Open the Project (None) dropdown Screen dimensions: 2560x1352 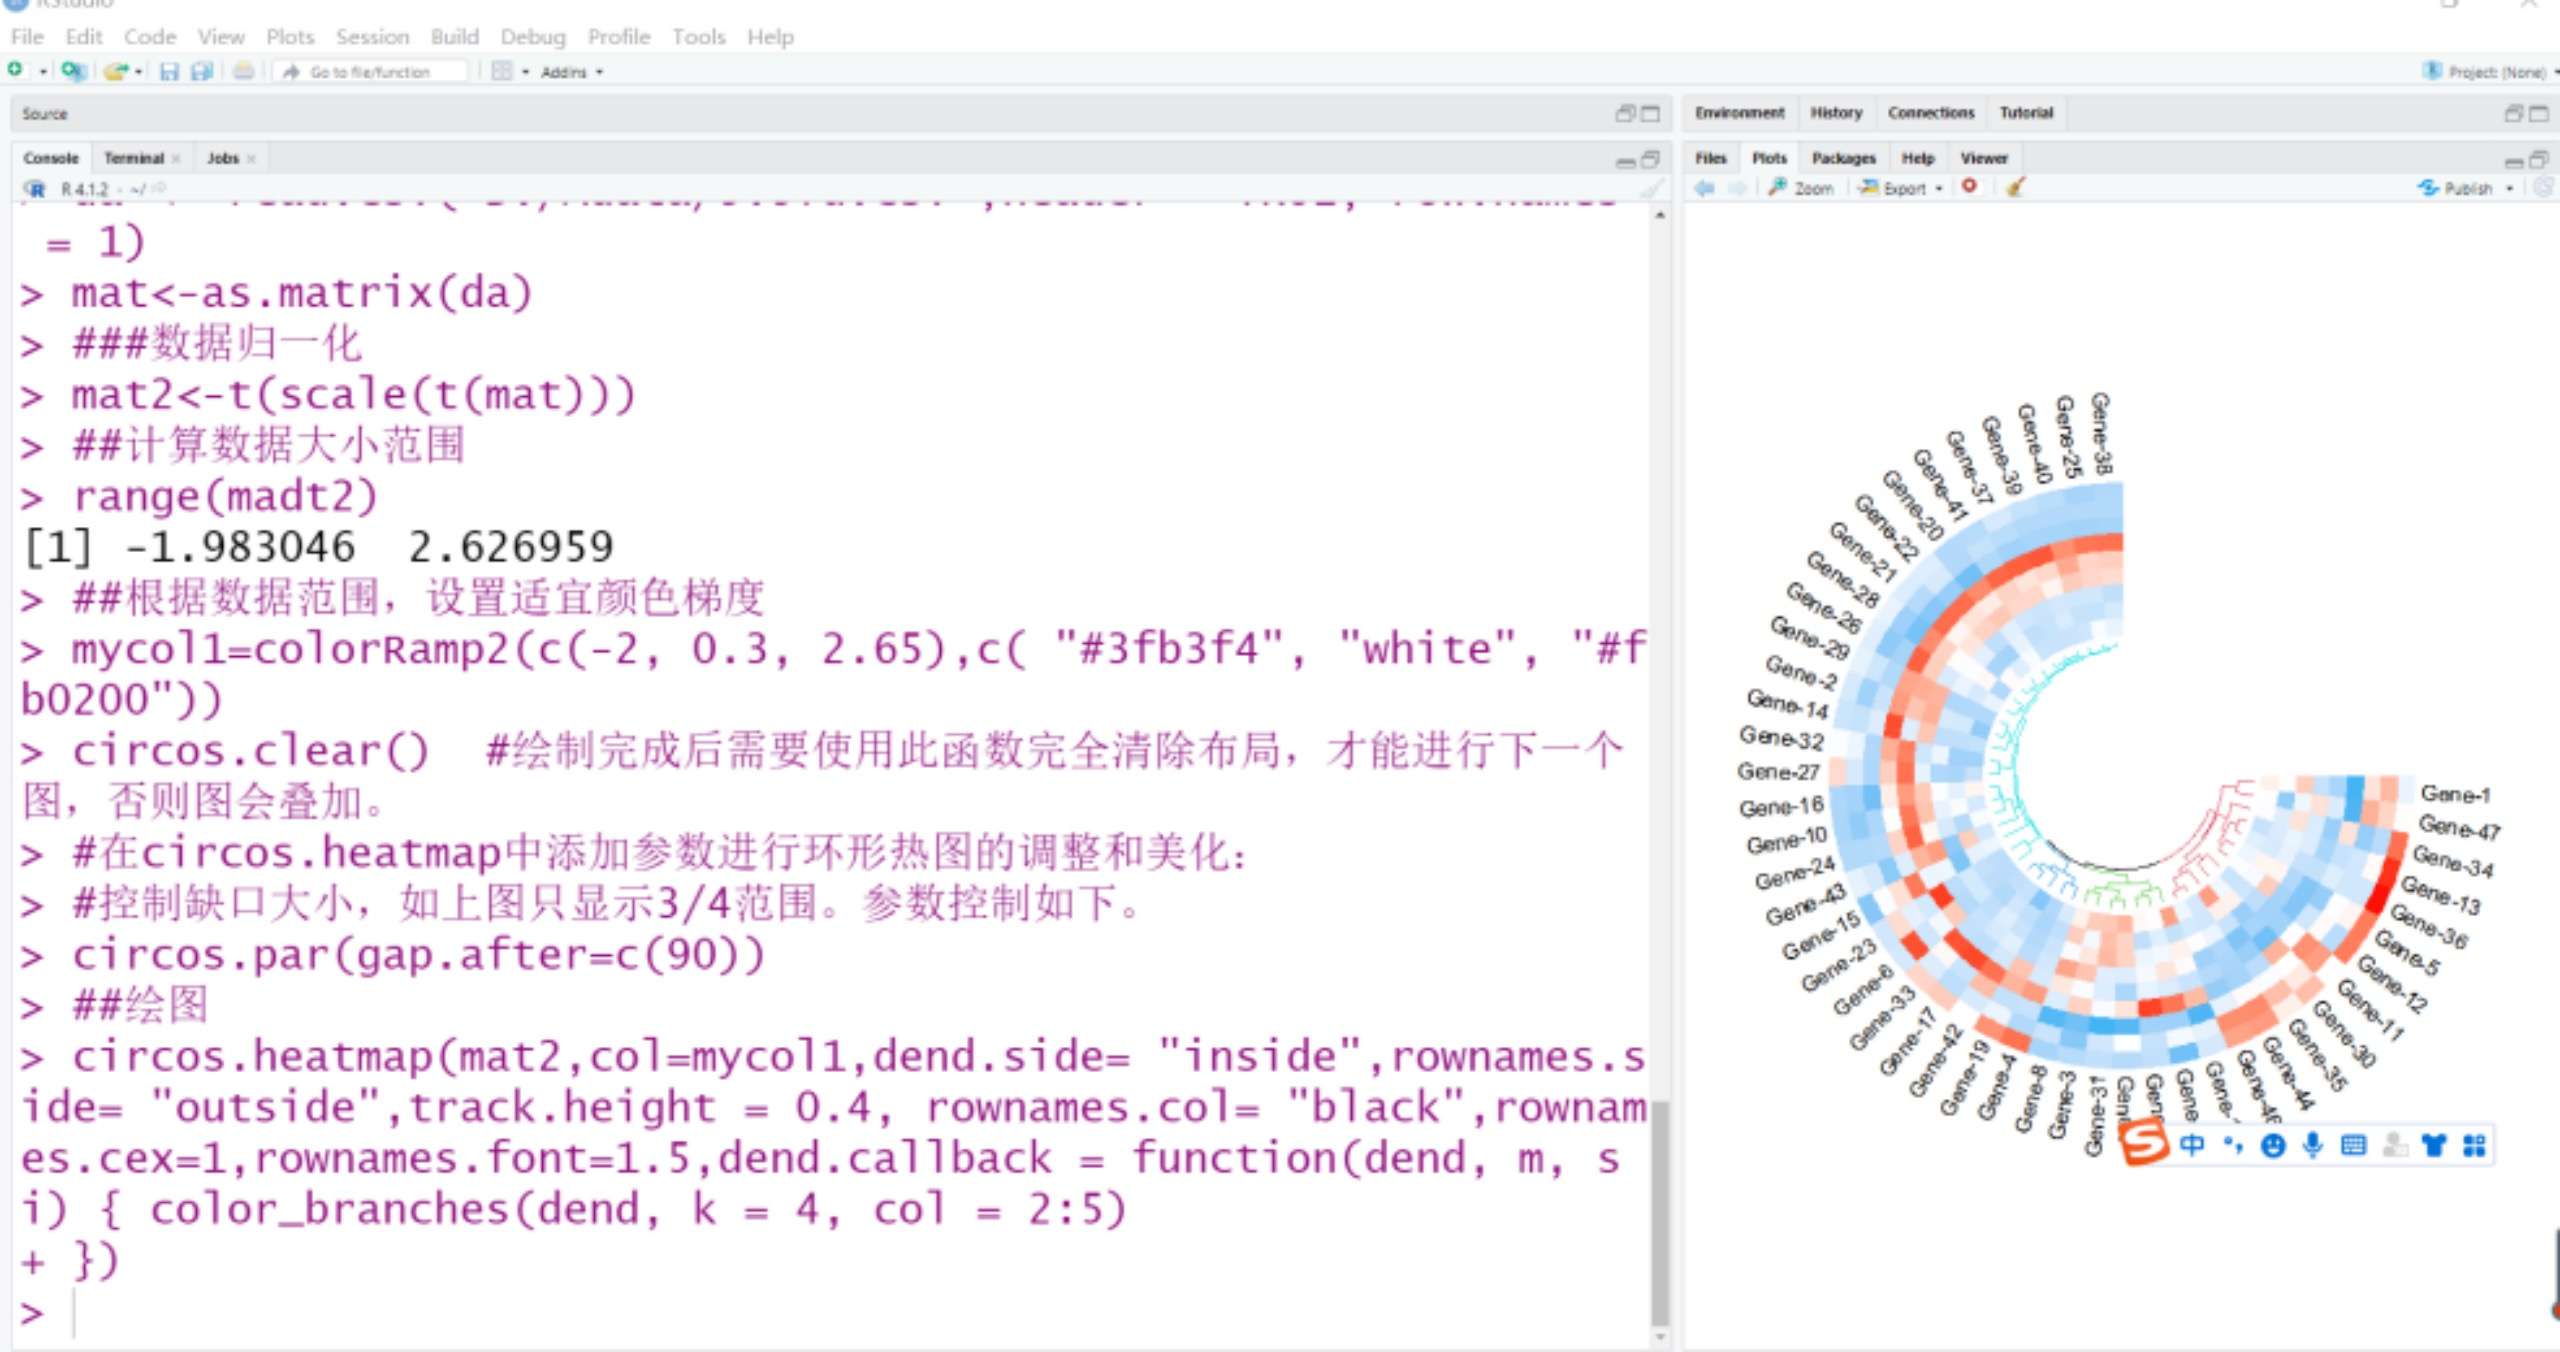tap(2494, 72)
